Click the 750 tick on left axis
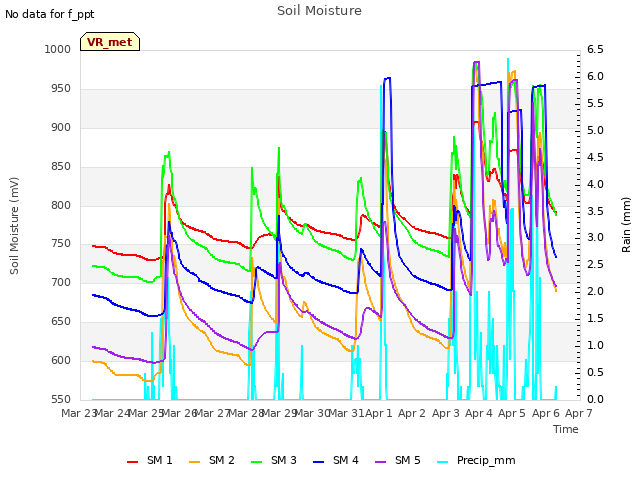640x480 pixels. [x=61, y=244]
